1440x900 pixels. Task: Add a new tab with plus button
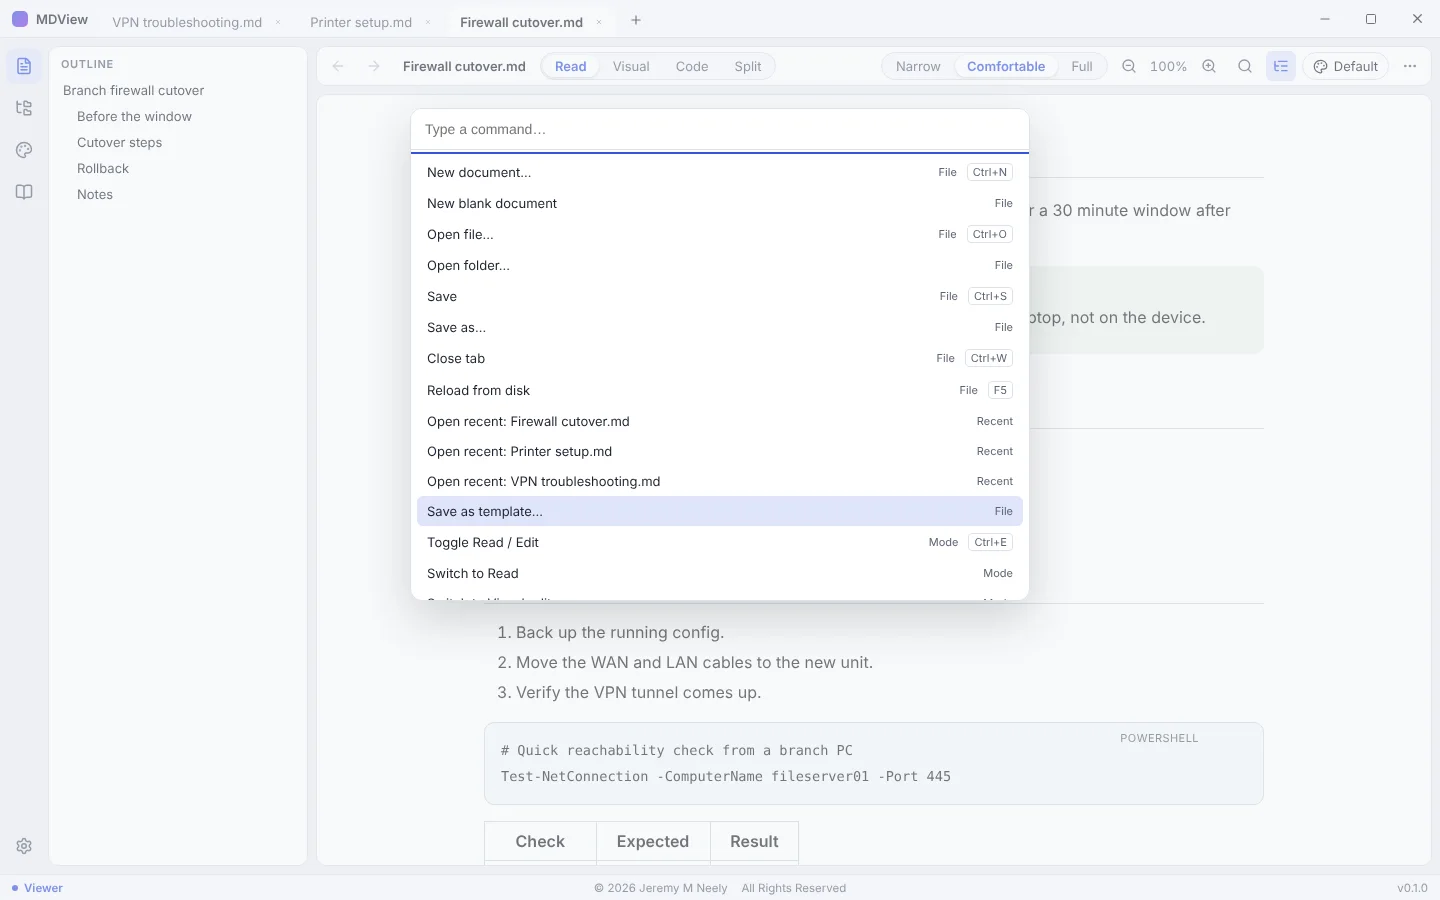(636, 20)
